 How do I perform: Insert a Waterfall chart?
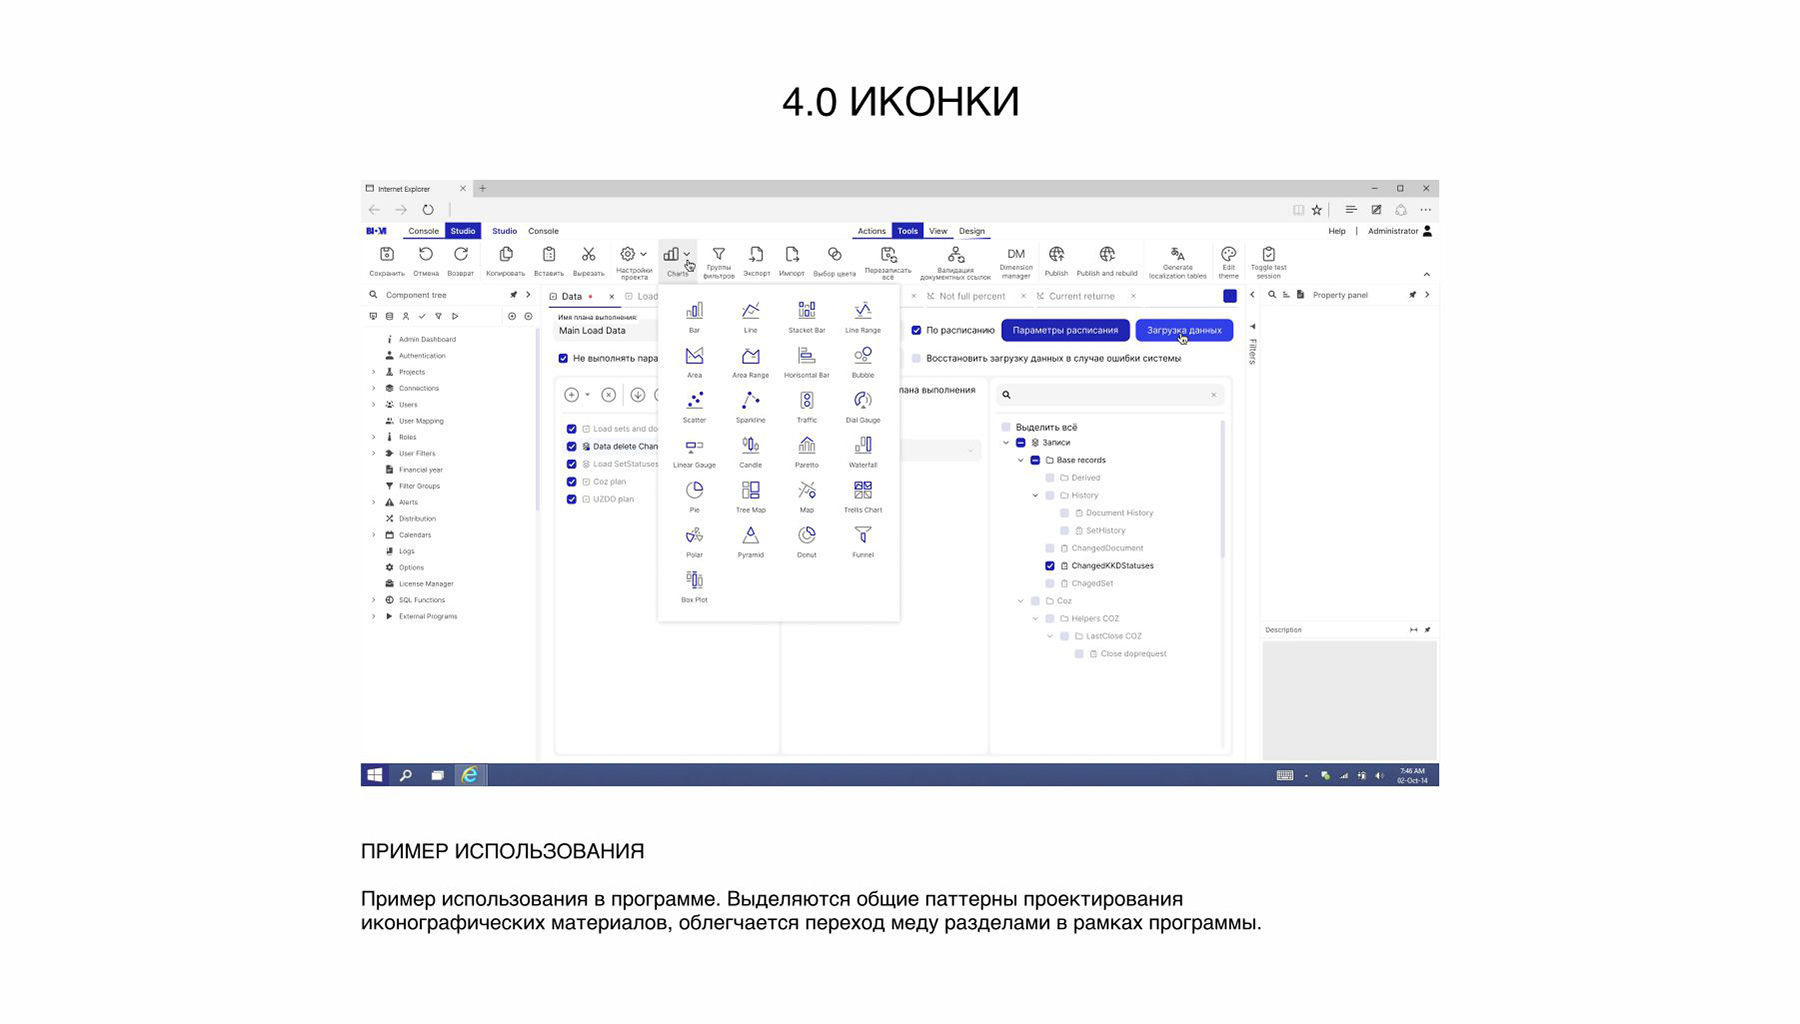tap(862, 446)
